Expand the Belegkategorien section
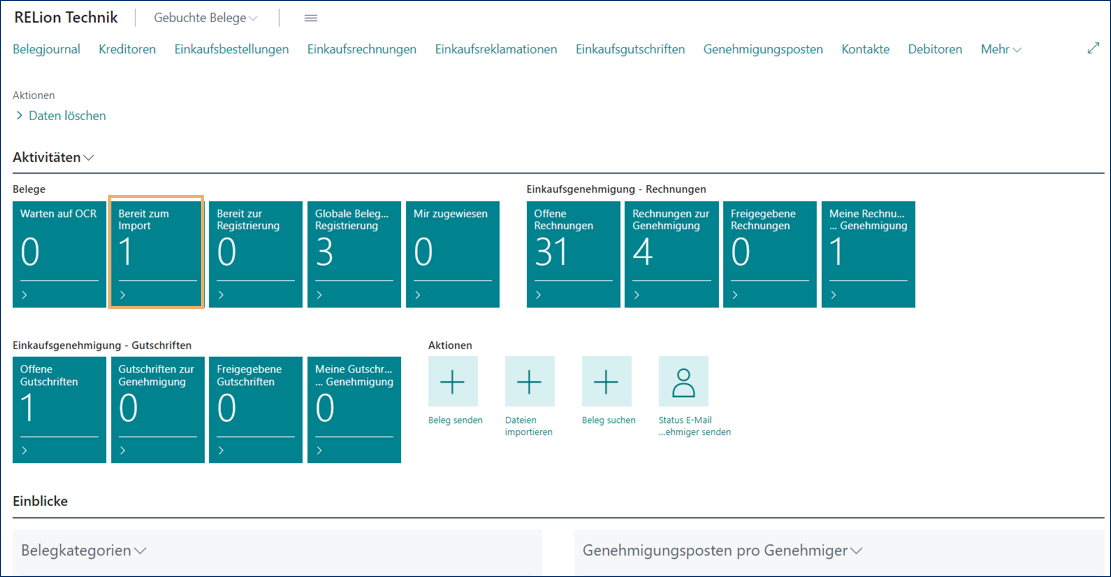 click(140, 551)
